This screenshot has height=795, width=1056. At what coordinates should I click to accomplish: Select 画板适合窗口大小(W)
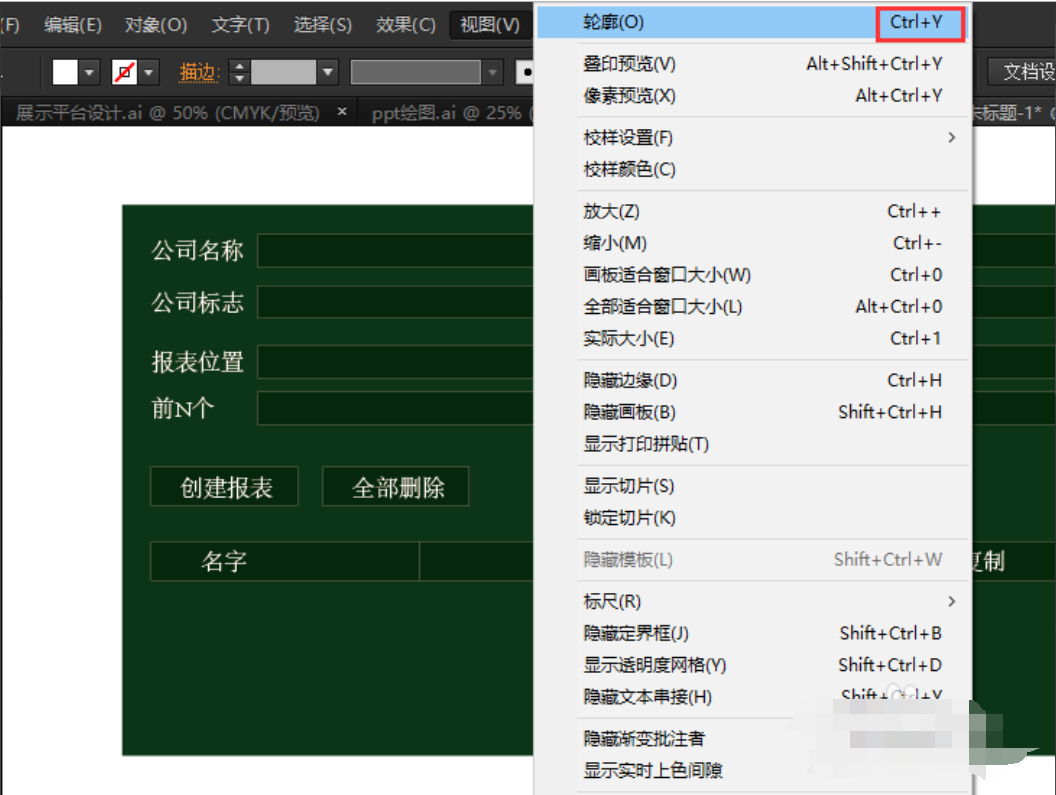[752, 275]
